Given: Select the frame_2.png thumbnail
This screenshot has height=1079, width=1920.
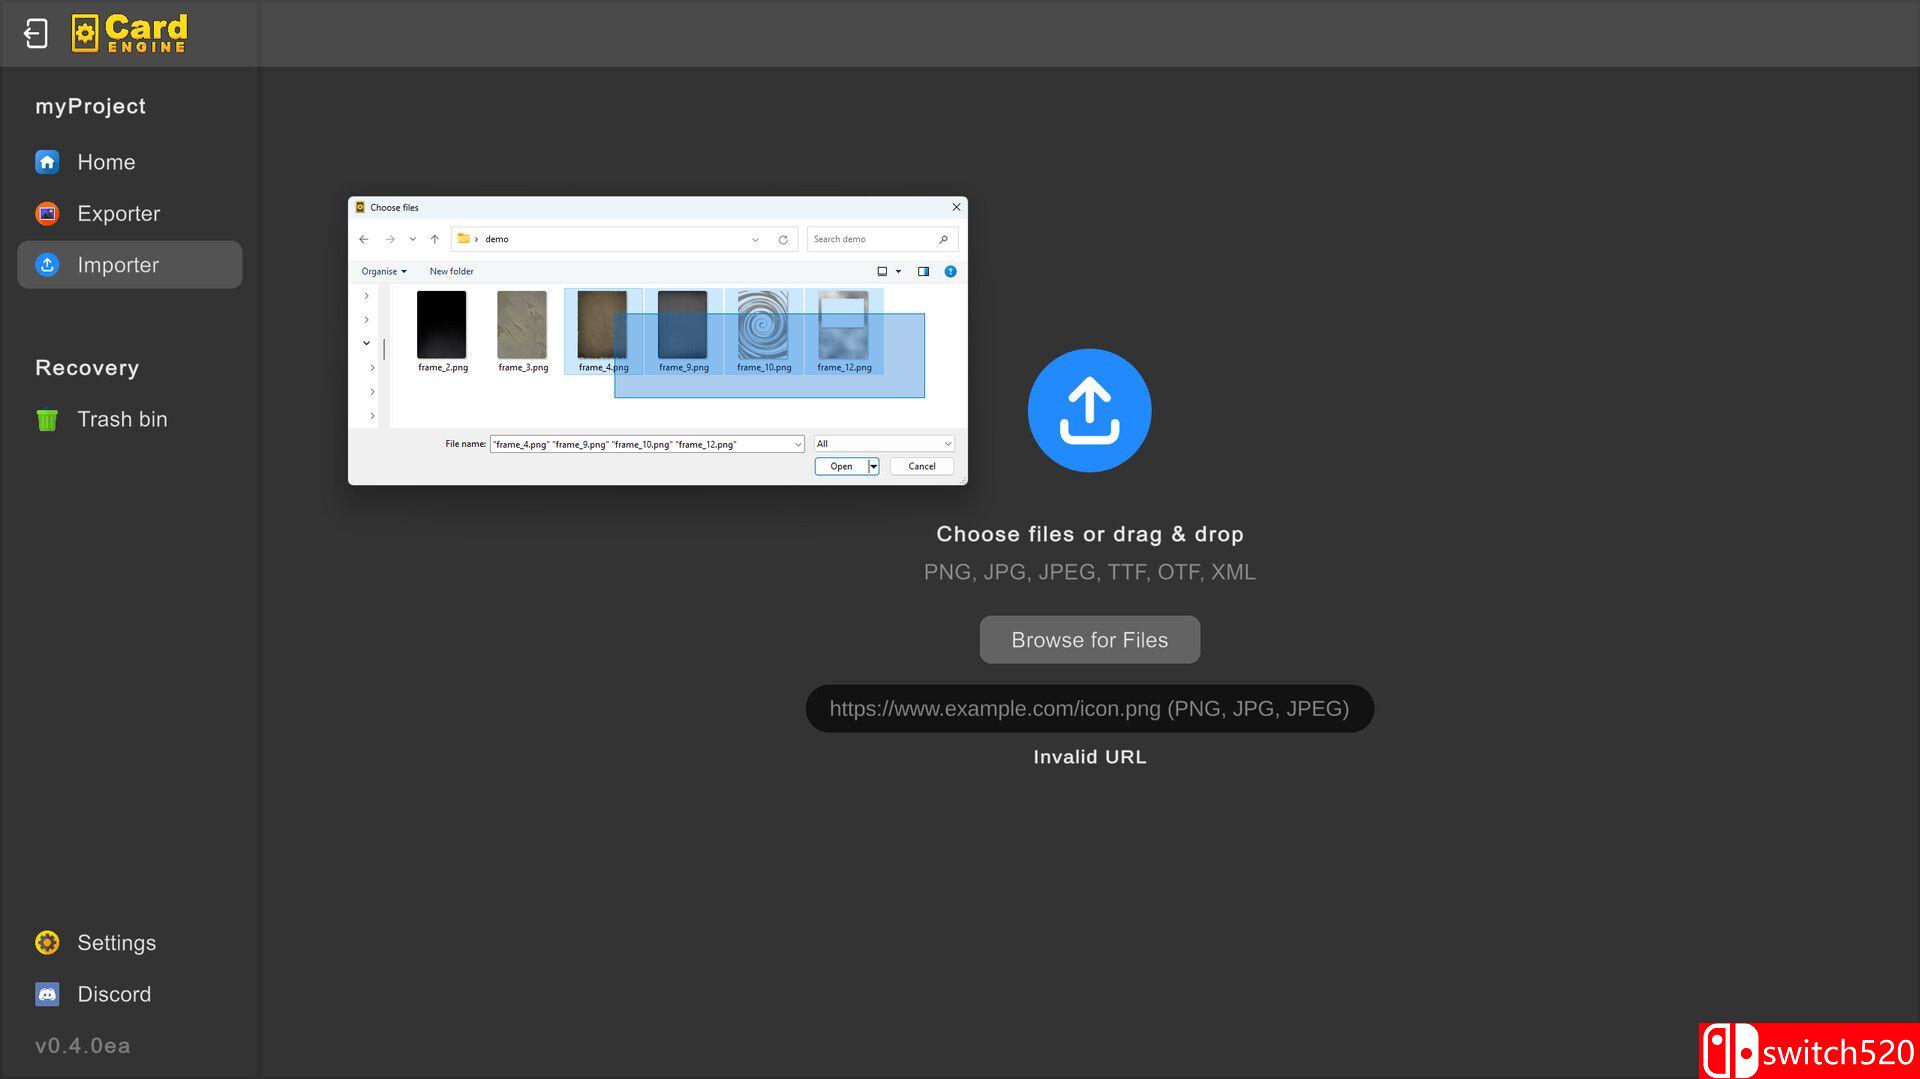Looking at the screenshot, I should 441,325.
